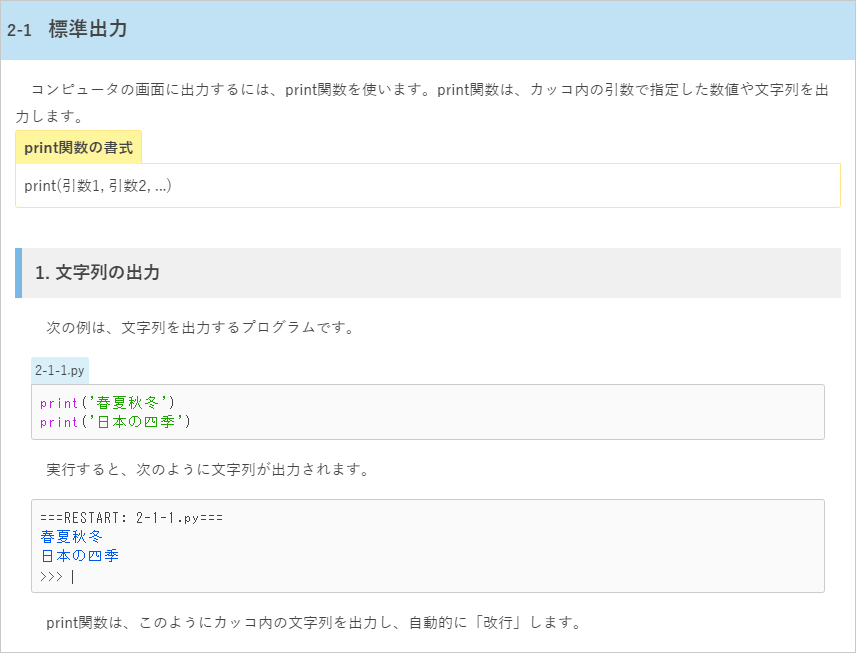Click the blue 日本の四季 output text
The height and width of the screenshot is (653, 856).
coord(80,556)
